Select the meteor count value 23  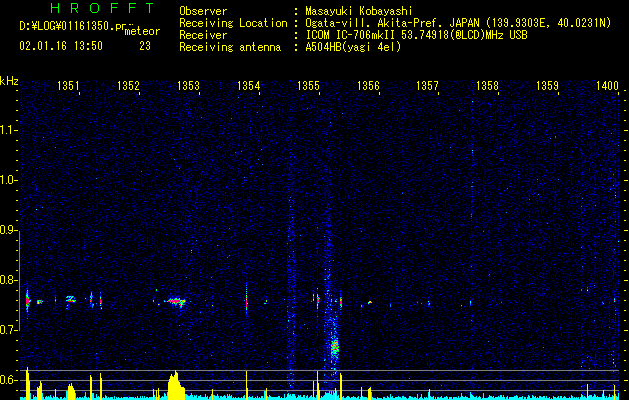pos(145,46)
